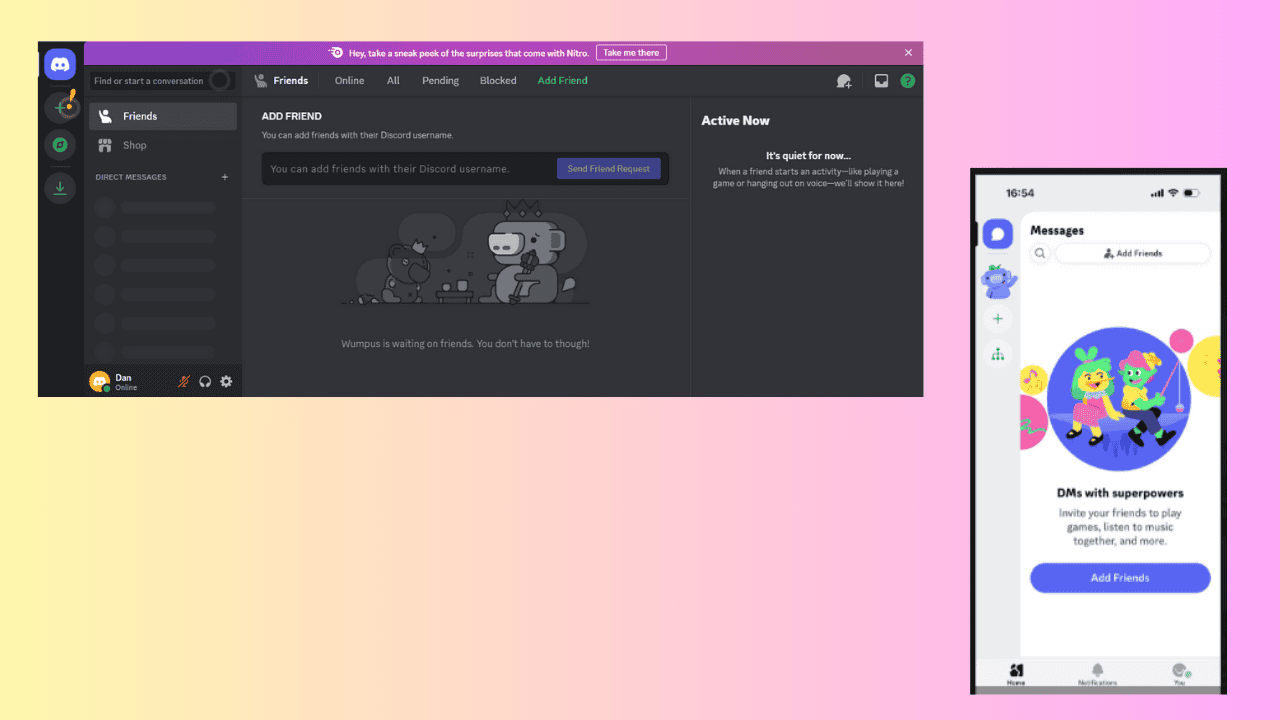1280x720 pixels.
Task: Click Take me there in the Nitro banner
Action: pyautogui.click(x=630, y=52)
